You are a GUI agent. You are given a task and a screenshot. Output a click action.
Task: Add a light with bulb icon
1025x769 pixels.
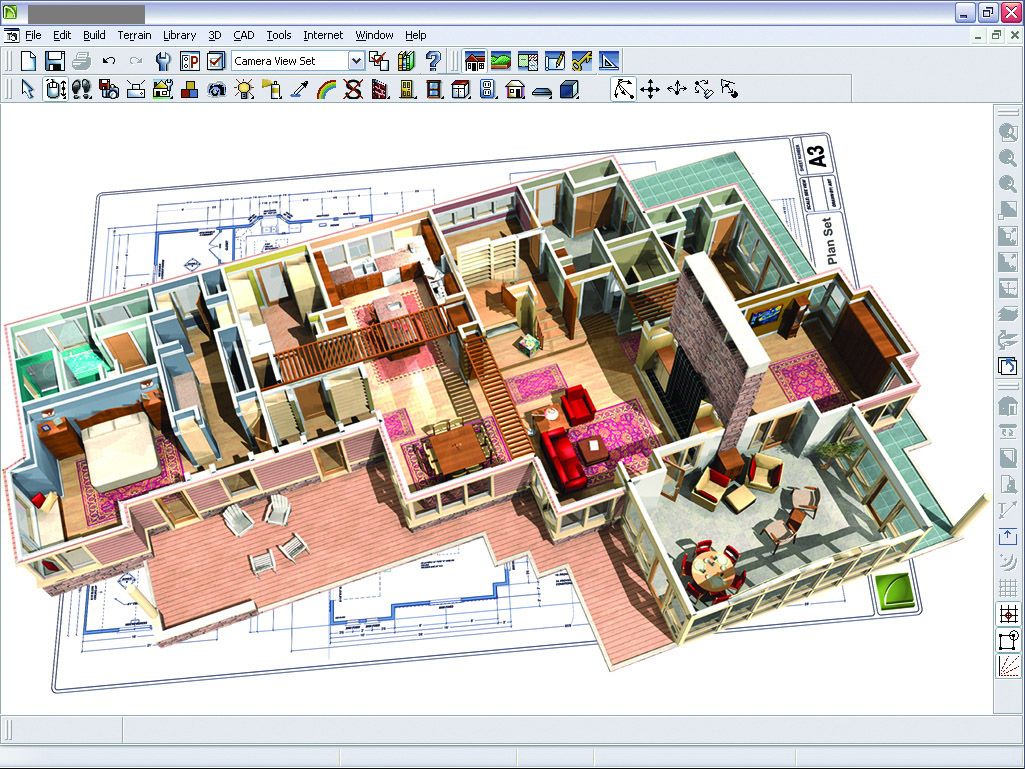pyautogui.click(x=244, y=89)
